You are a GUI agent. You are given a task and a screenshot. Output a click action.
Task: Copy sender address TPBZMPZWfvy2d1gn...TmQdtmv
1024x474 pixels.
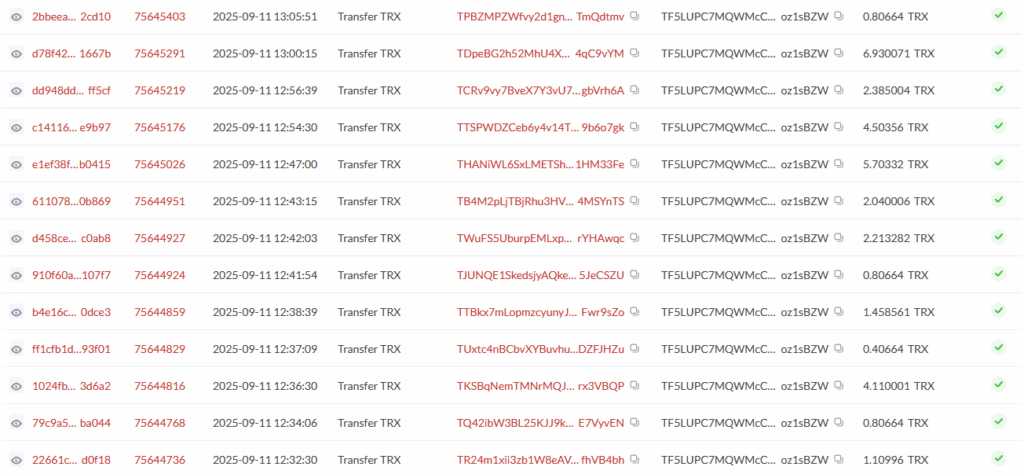pyautogui.click(x=635, y=17)
